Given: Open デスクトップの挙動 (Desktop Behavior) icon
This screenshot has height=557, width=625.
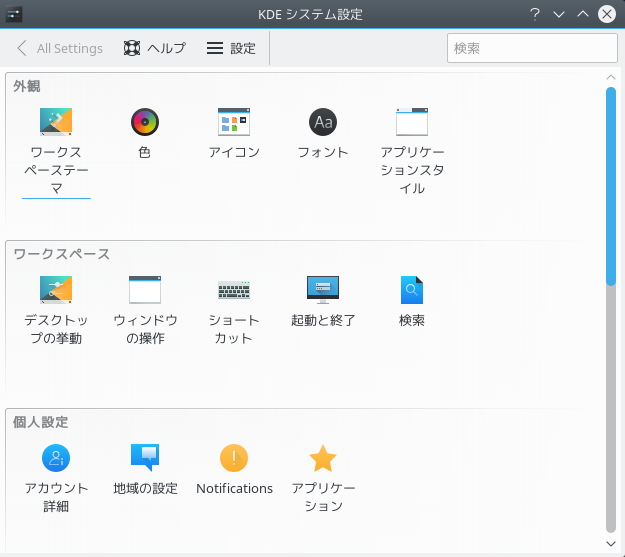Looking at the screenshot, I should (56, 290).
